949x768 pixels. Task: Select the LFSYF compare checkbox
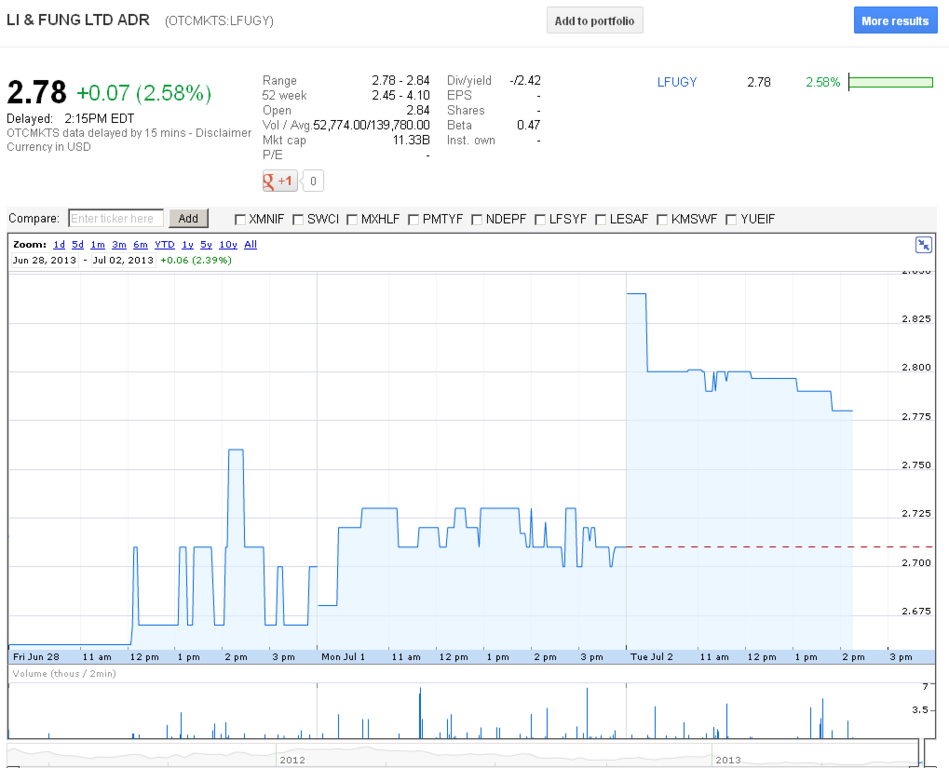(x=540, y=220)
